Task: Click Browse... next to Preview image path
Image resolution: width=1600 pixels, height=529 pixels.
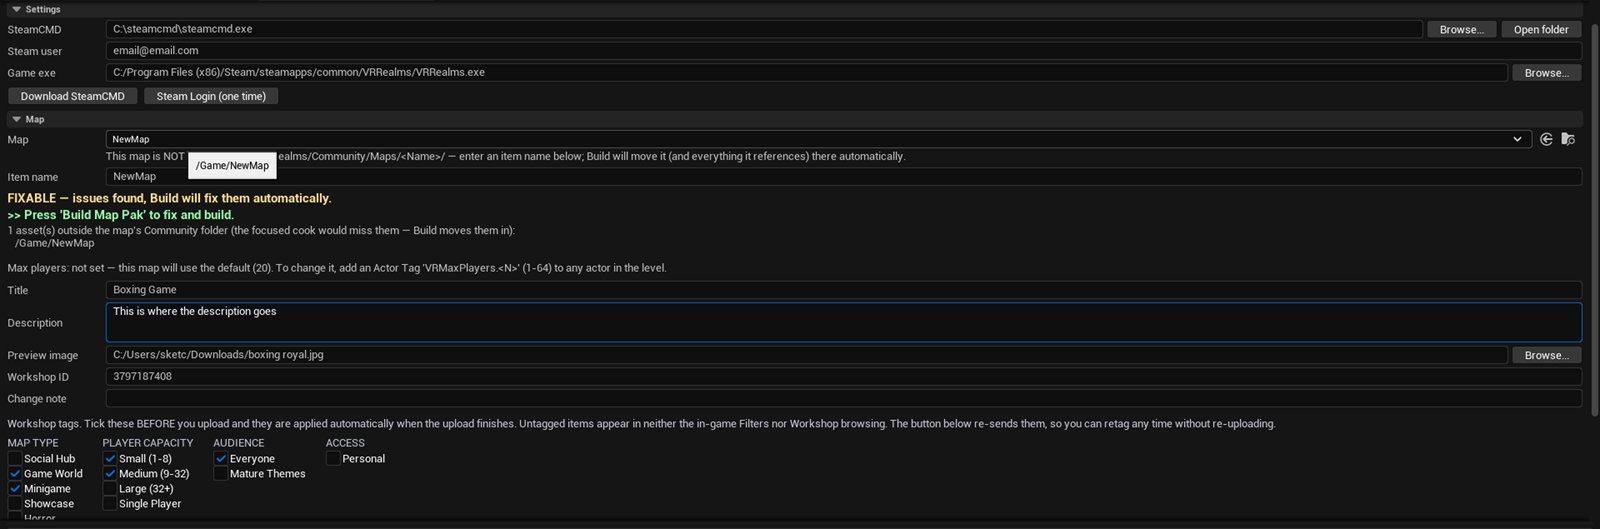Action: [1546, 355]
